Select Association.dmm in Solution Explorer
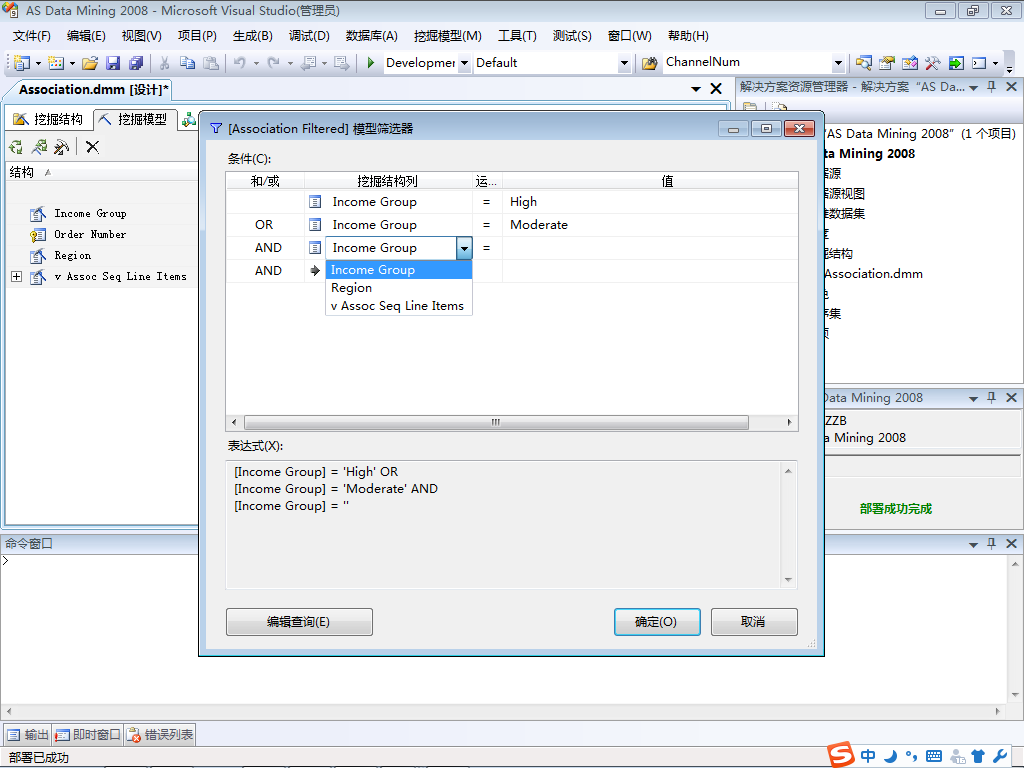The image size is (1024, 768). (874, 274)
